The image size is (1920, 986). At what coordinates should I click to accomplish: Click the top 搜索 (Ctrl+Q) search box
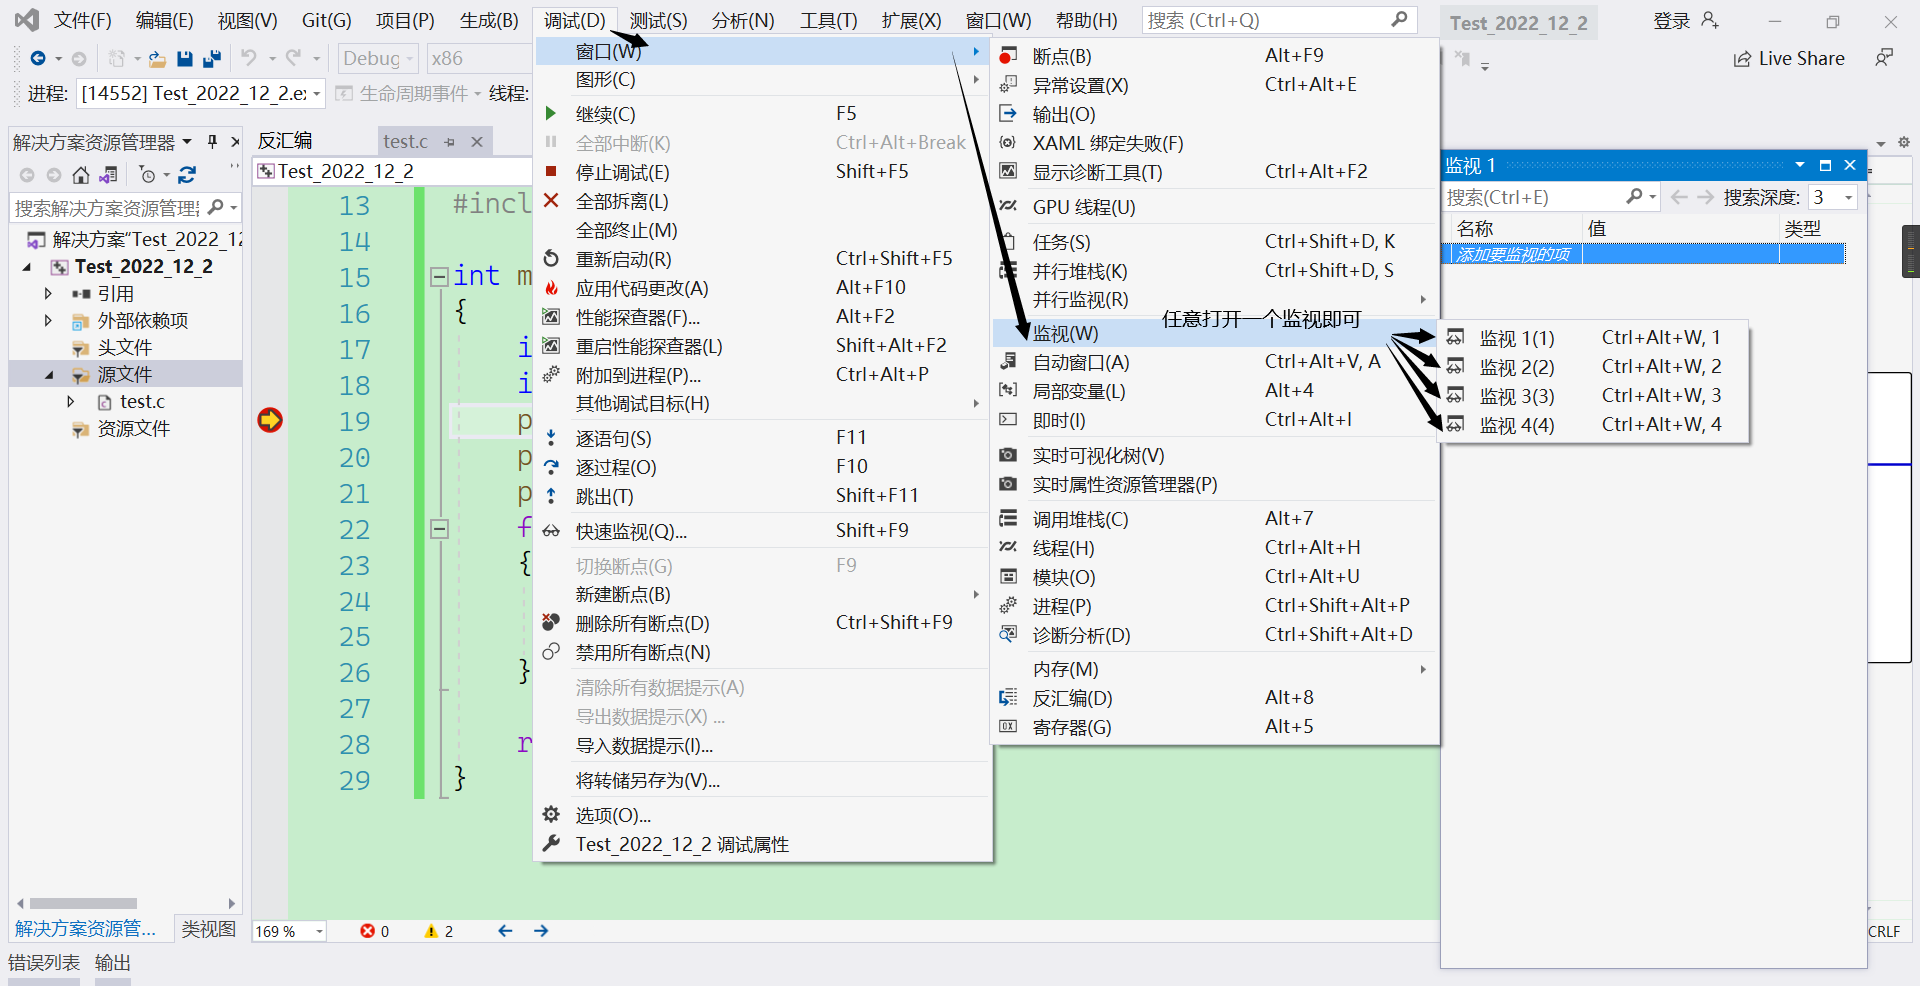coord(1278,20)
